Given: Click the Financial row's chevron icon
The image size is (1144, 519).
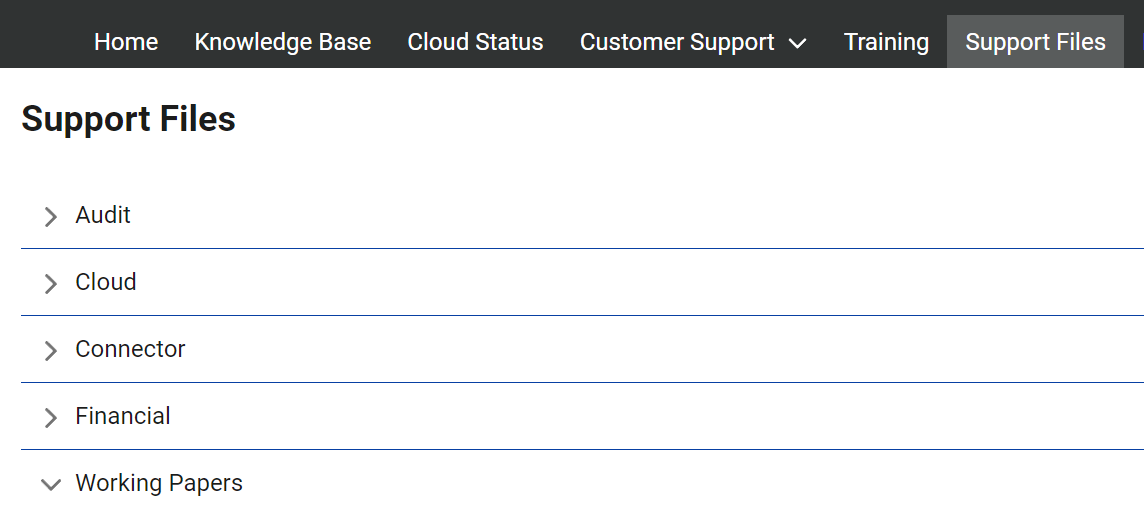Looking at the screenshot, I should click(51, 418).
